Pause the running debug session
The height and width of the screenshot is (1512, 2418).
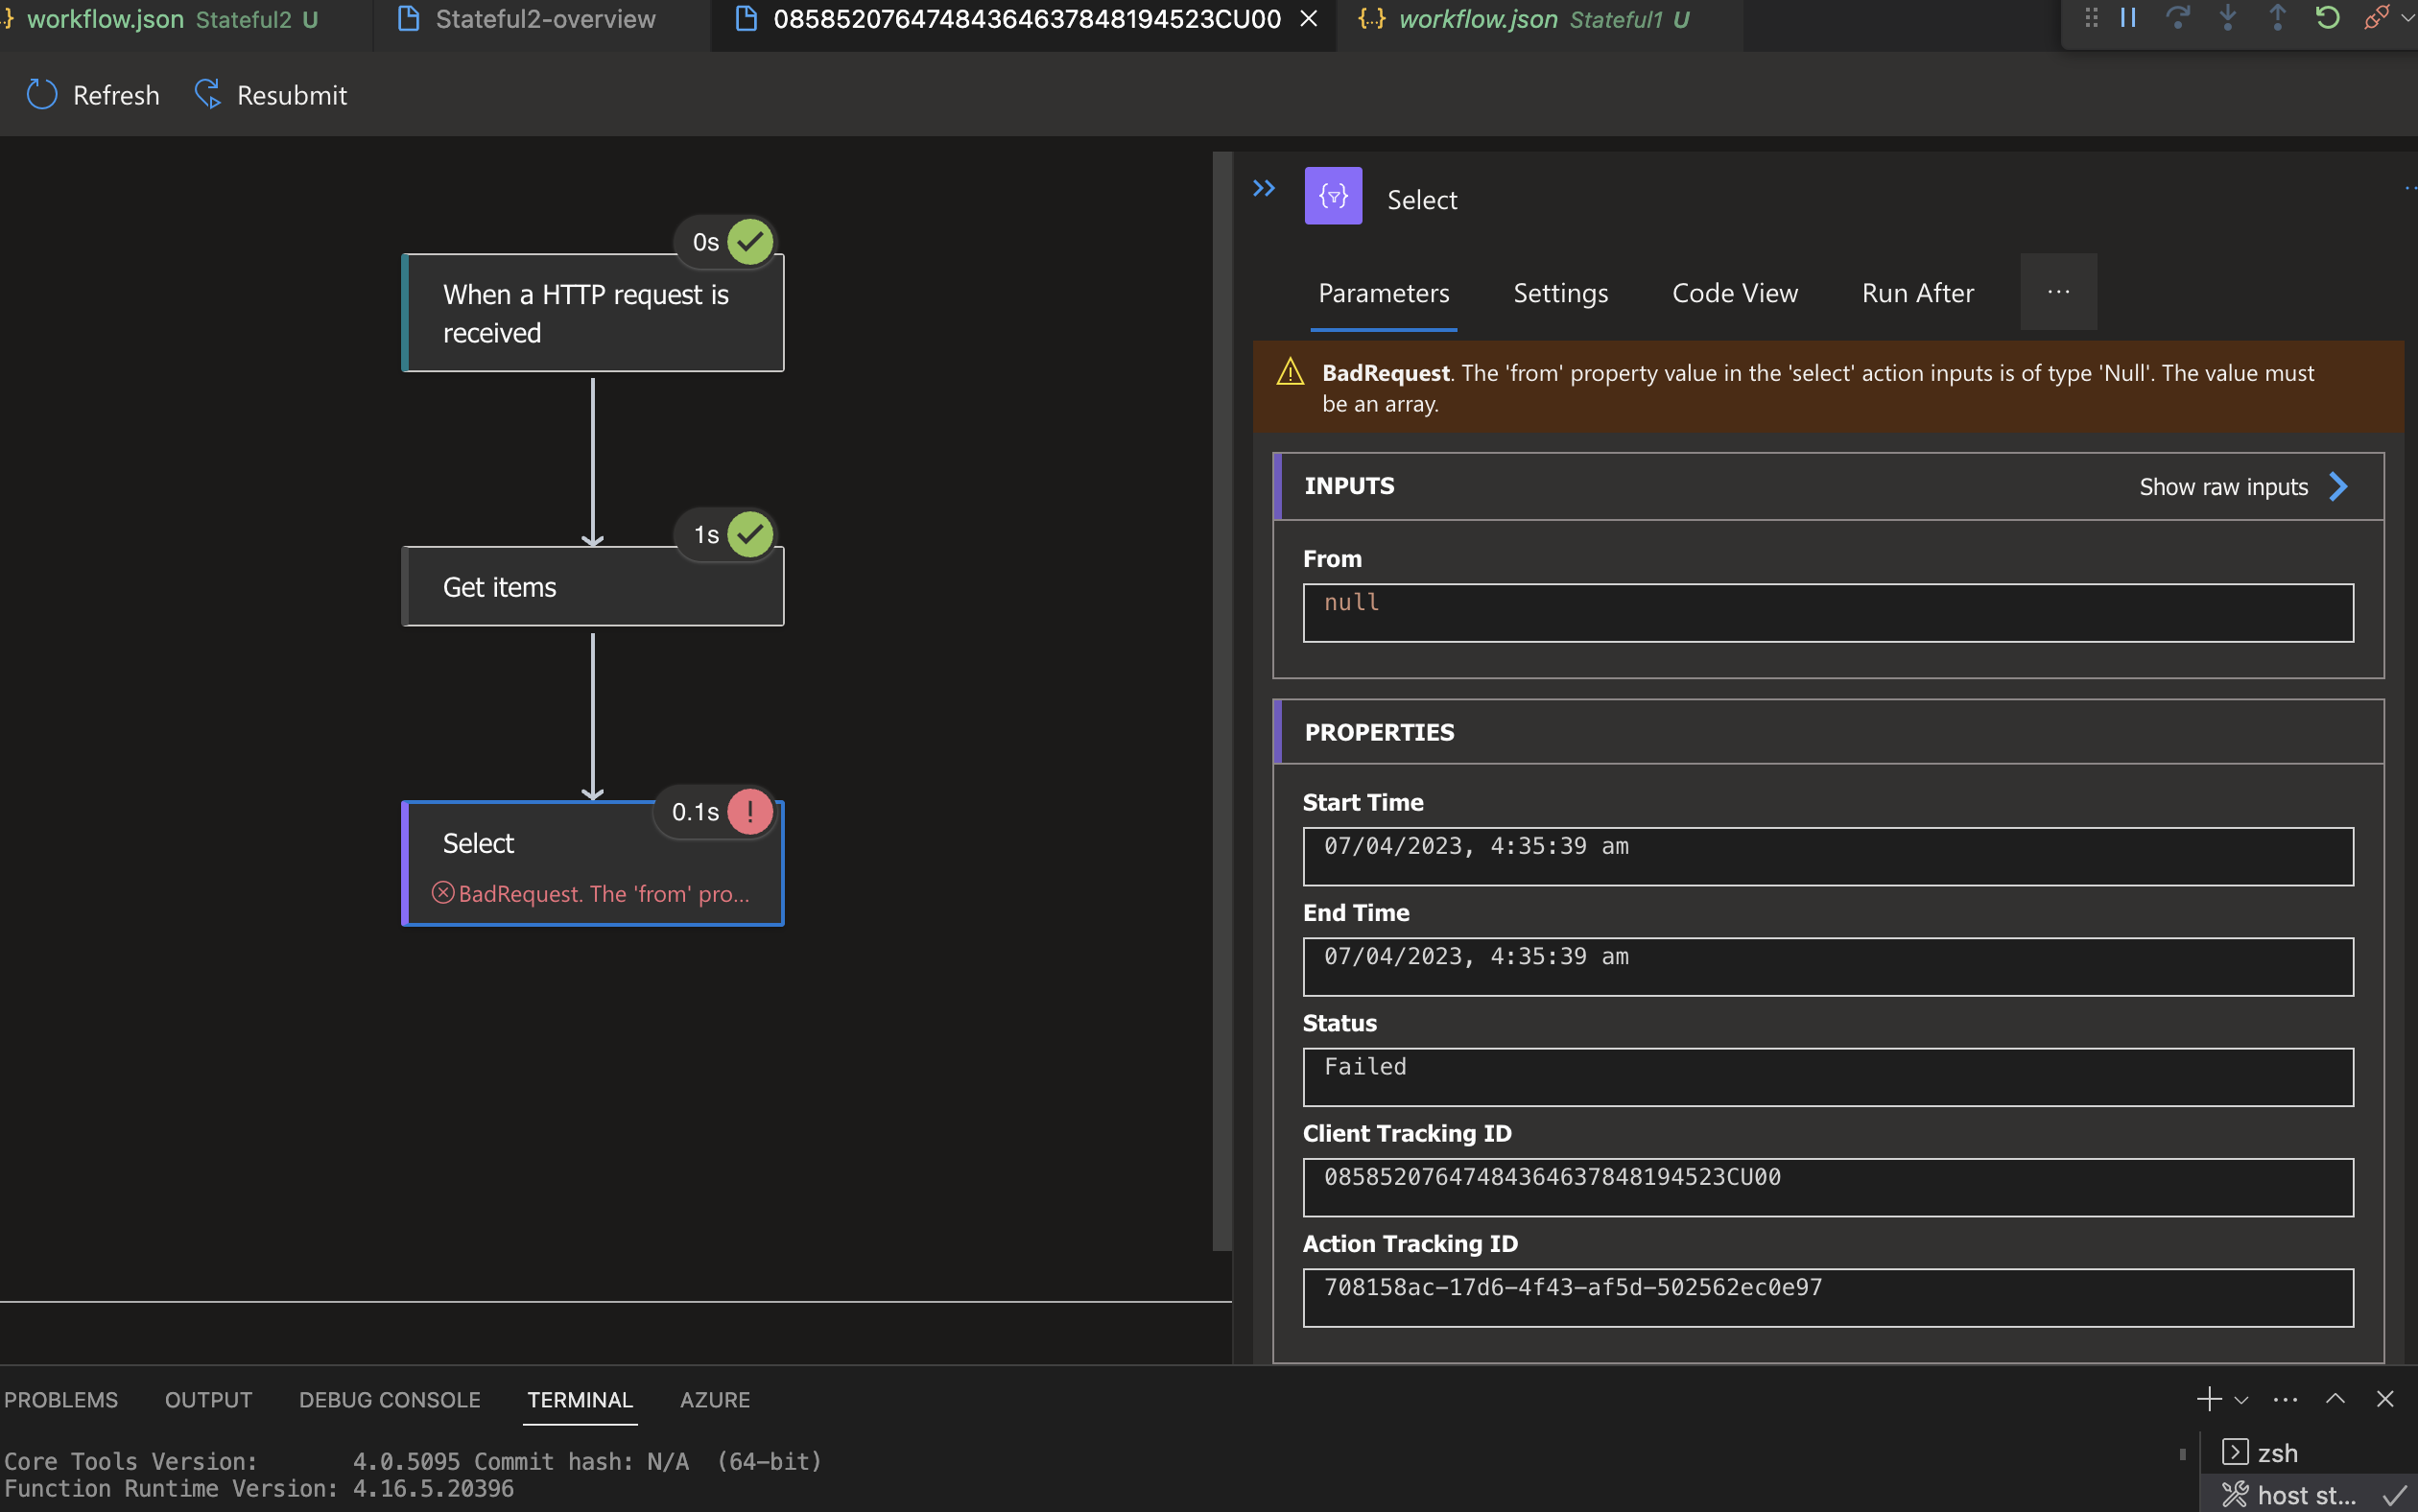pos(2127,18)
